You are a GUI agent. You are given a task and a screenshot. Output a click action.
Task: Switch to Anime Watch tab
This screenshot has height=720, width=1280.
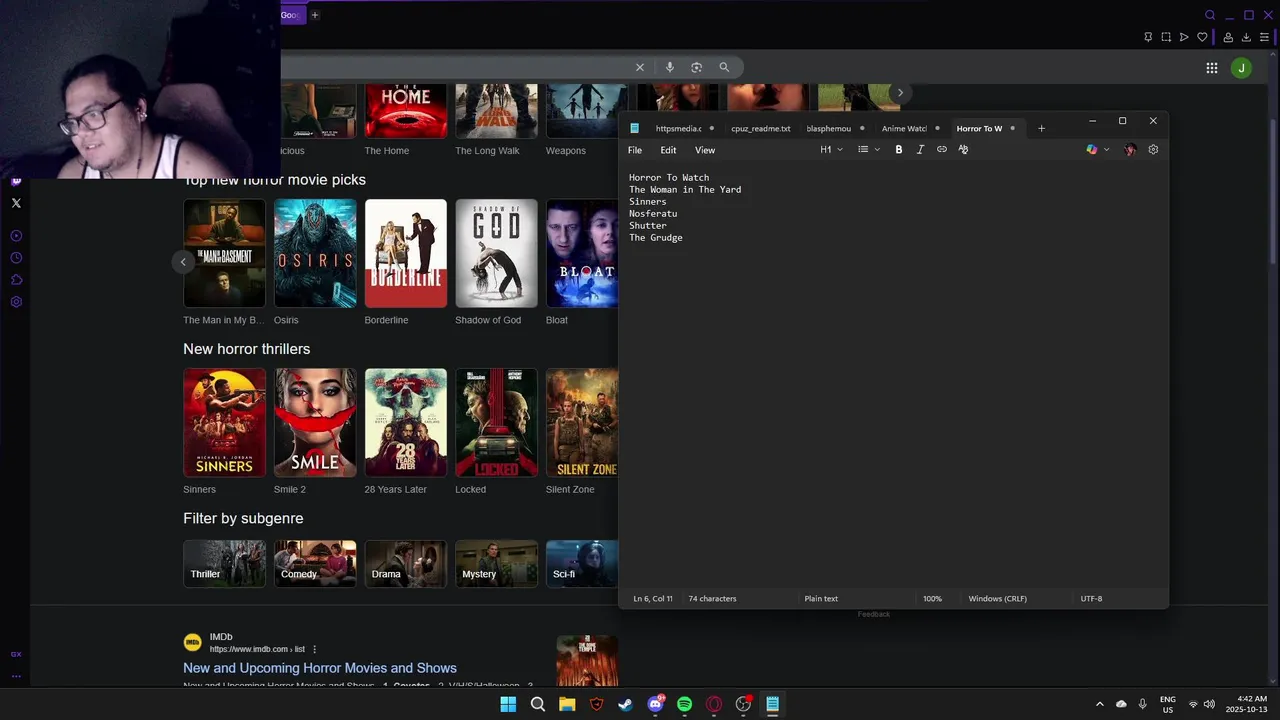904,128
